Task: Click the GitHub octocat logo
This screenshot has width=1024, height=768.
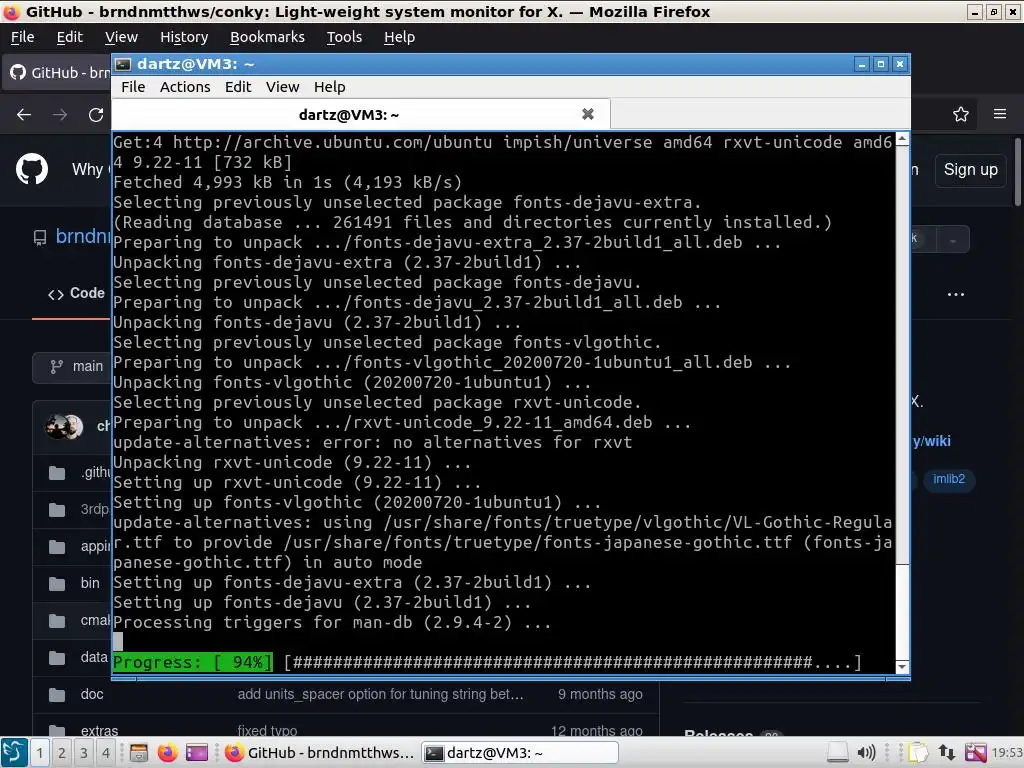Action: pyautogui.click(x=31, y=169)
